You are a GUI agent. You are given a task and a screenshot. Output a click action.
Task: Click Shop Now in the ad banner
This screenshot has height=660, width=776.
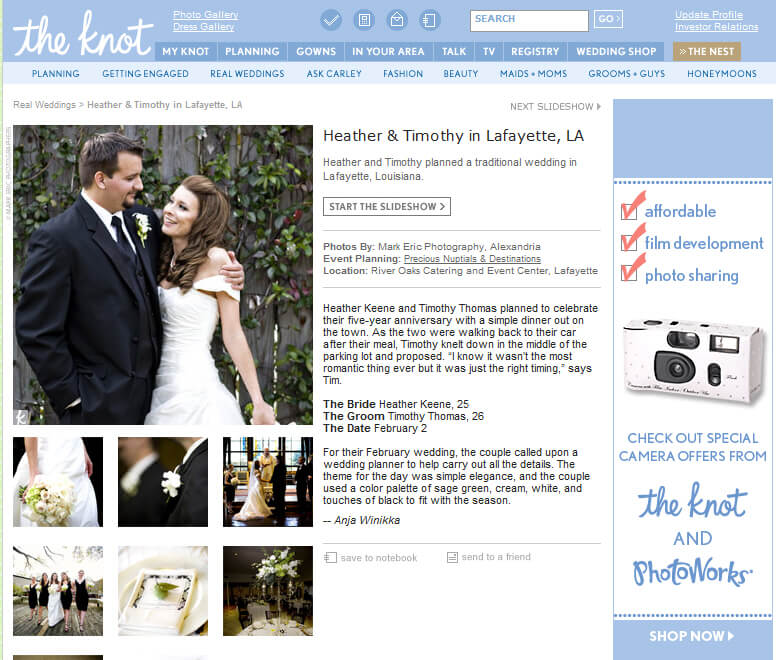(692, 636)
